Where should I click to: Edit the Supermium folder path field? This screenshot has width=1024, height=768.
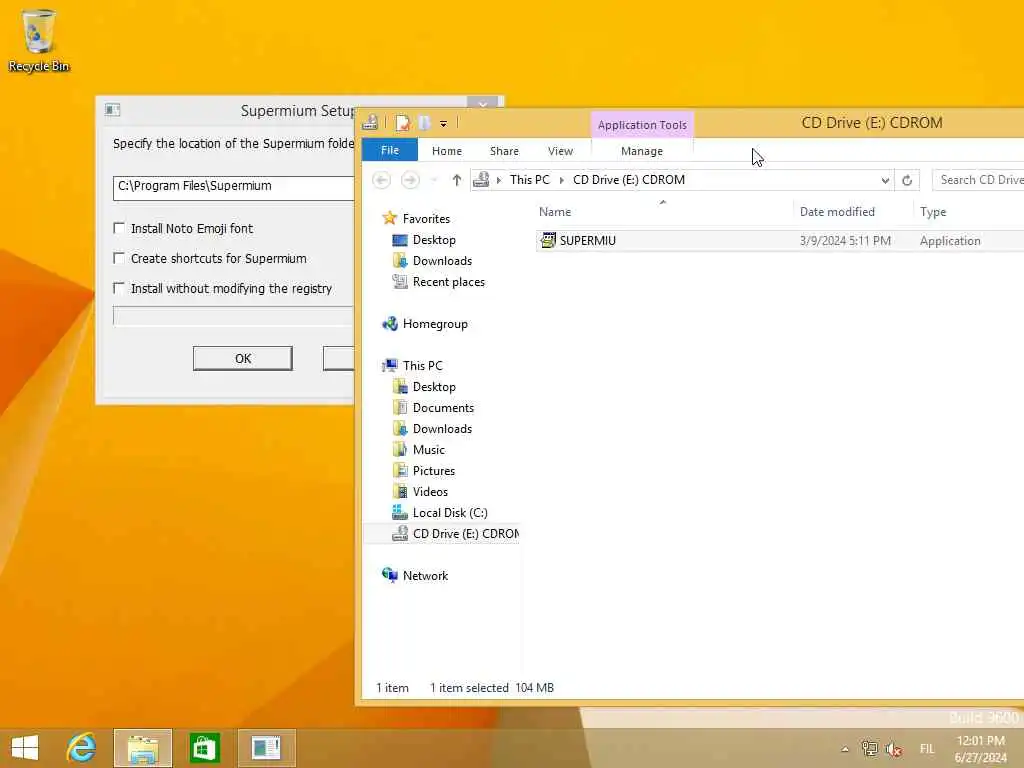coord(234,188)
